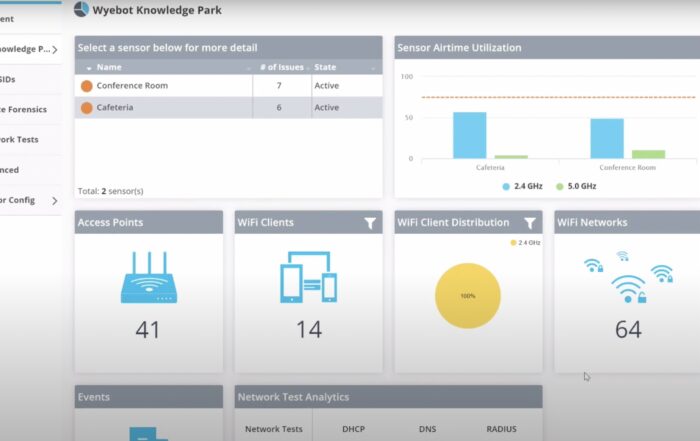This screenshot has width=700, height=441.
Task: Select the Cafeteria sensor row
Action: click(229, 108)
